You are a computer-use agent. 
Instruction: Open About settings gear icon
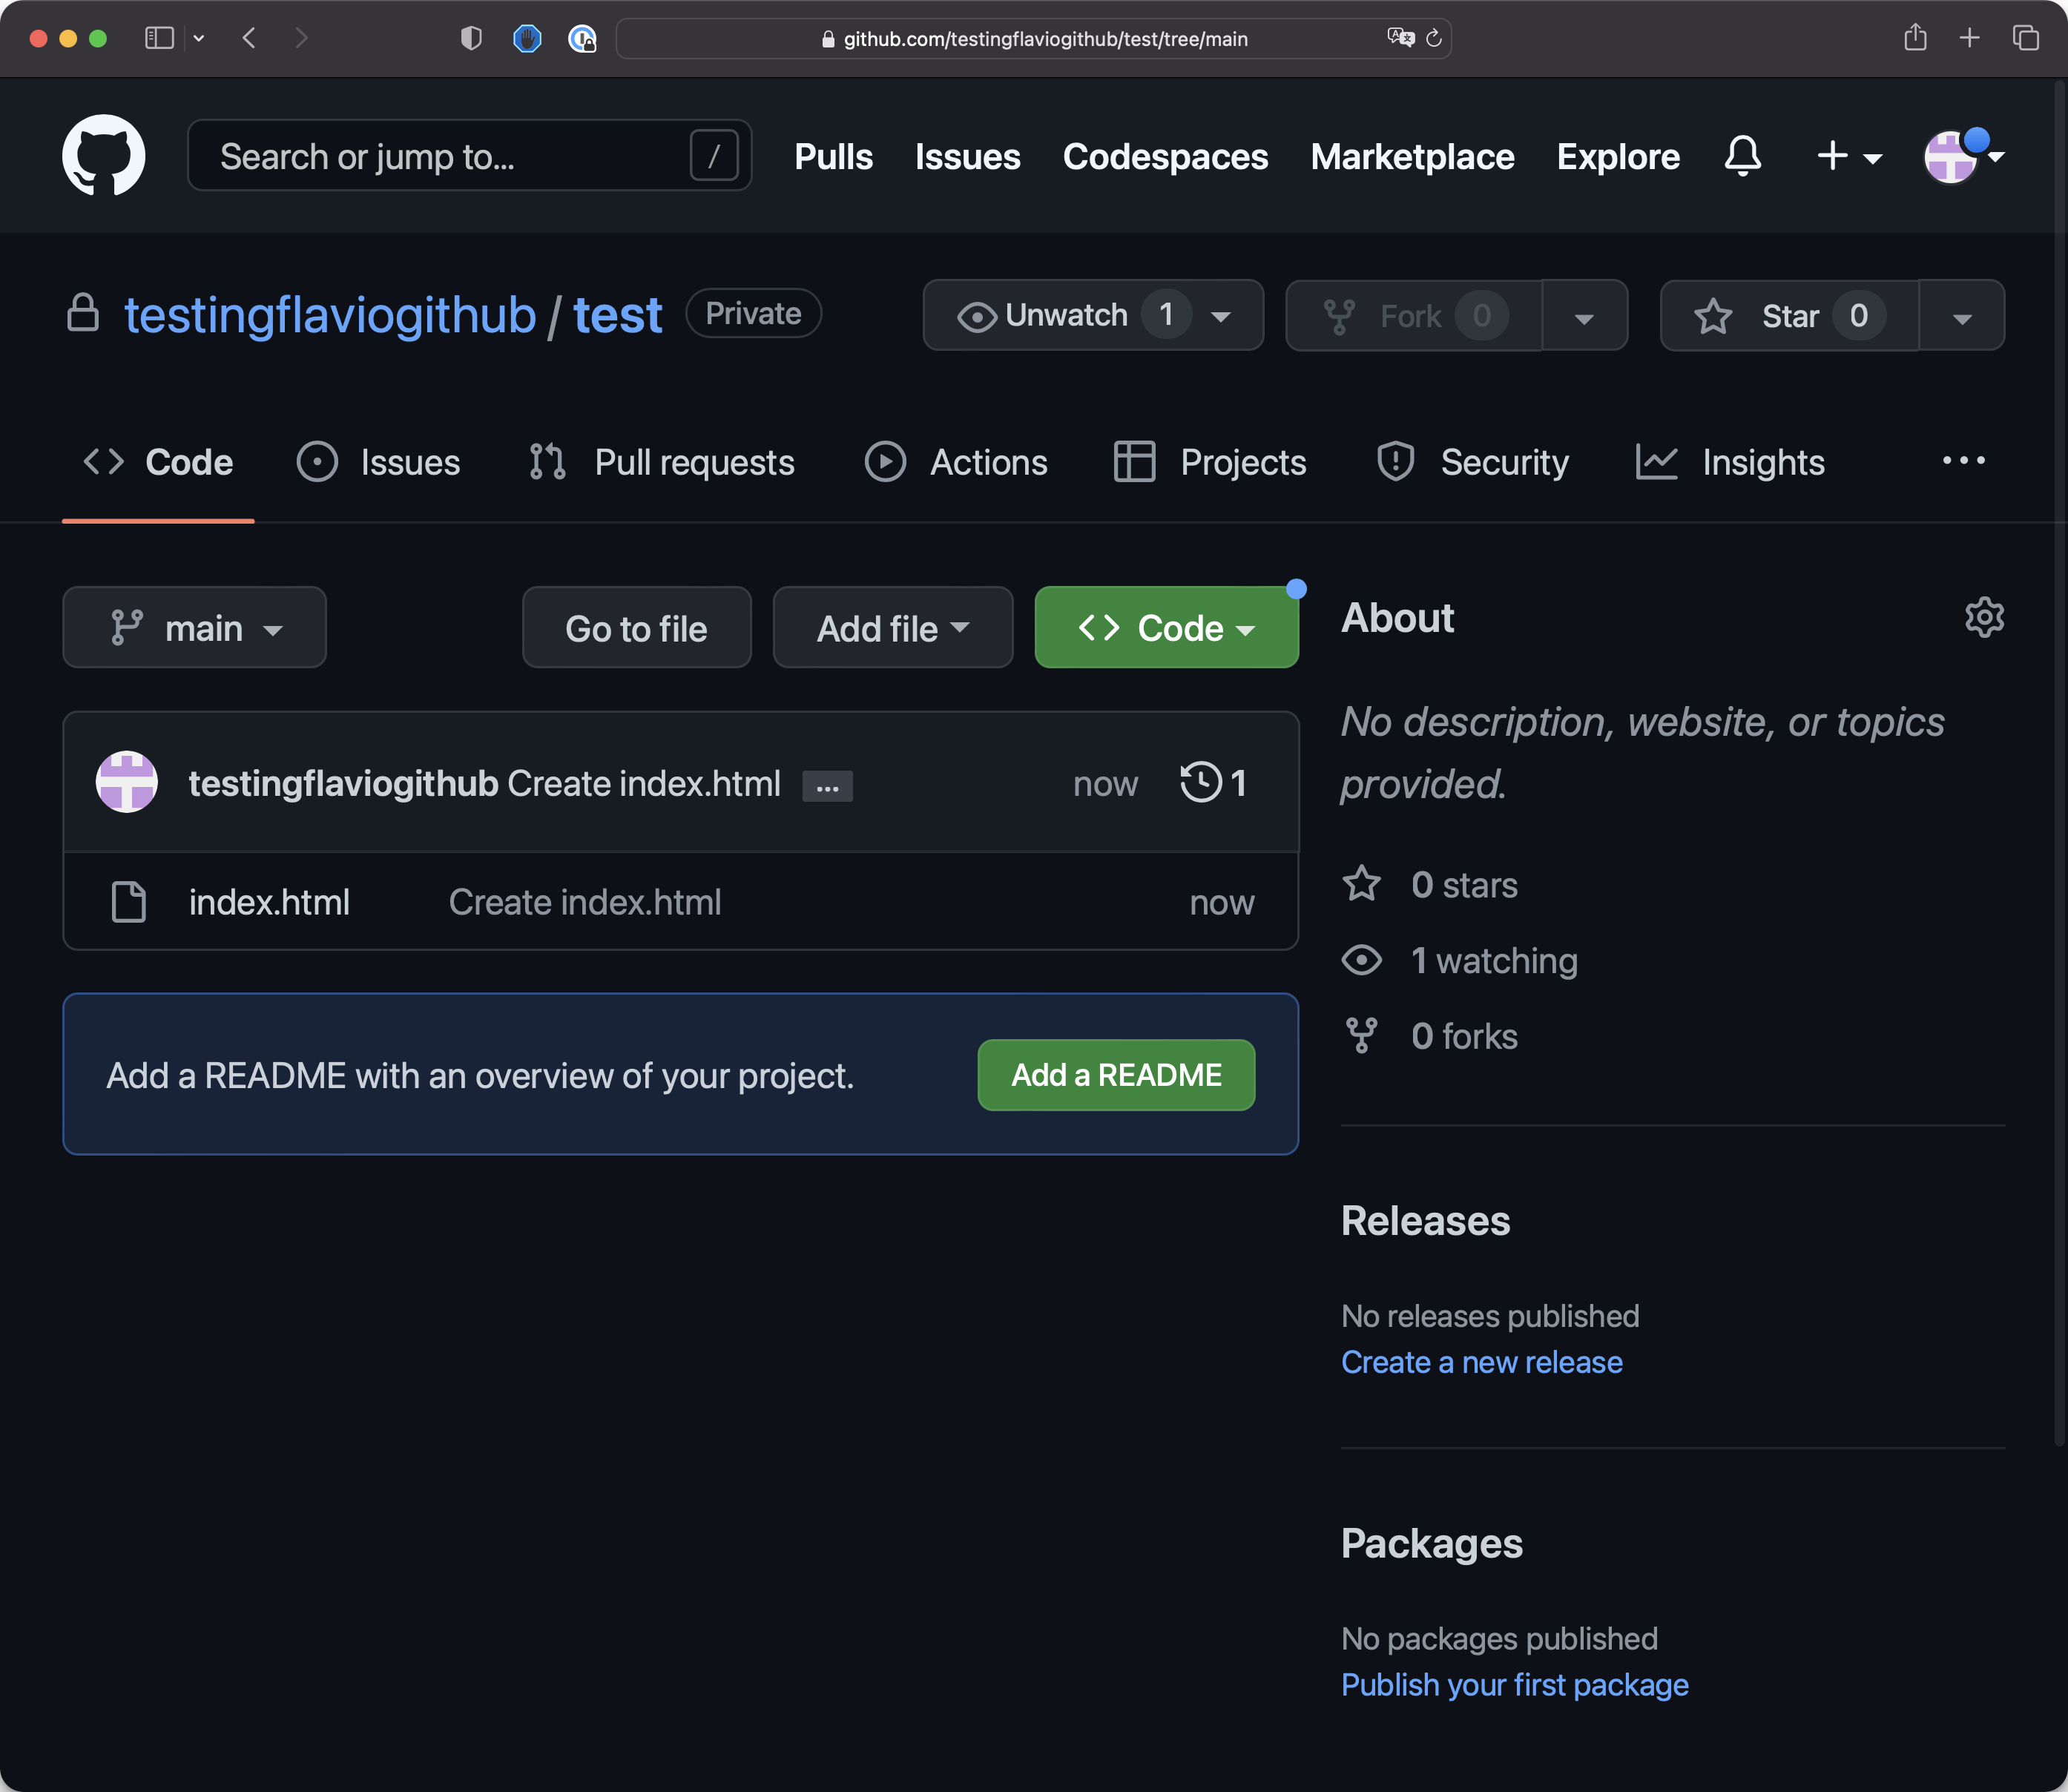point(1984,617)
